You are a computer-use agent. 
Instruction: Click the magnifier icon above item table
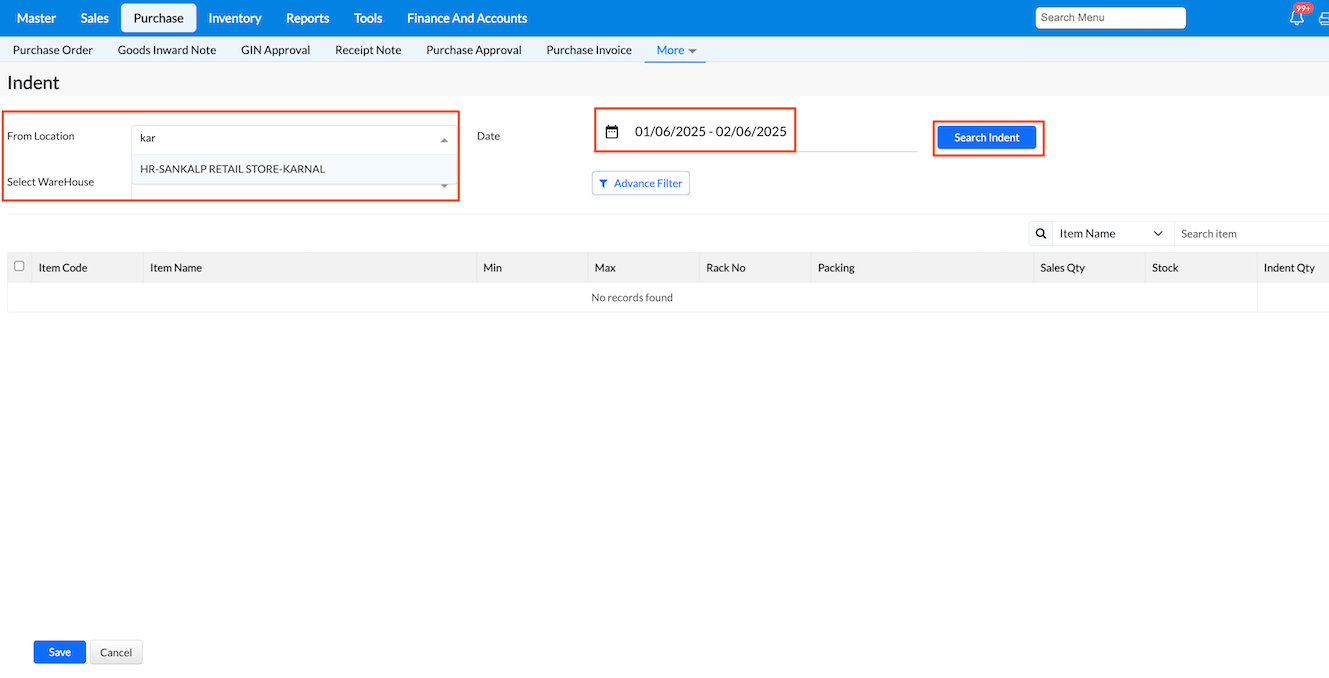[x=1041, y=234]
